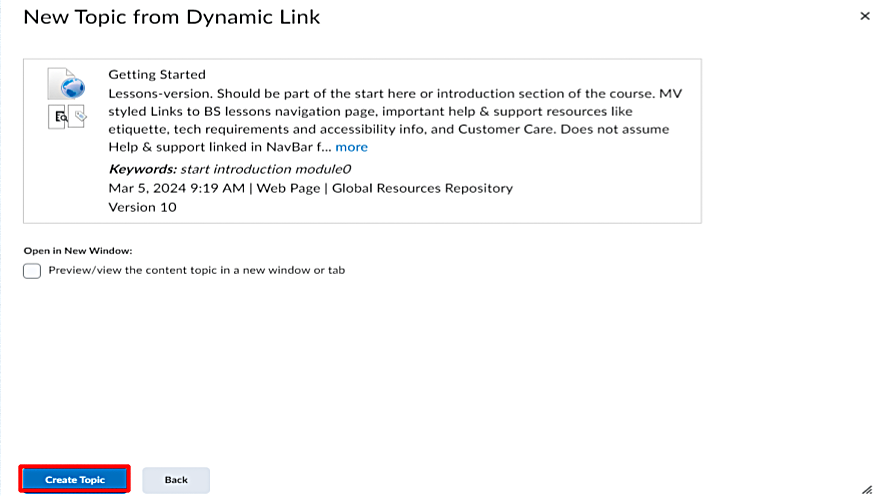Image resolution: width=877 pixels, height=496 pixels.
Task: Expand the description via the "more" link
Action: 351,147
